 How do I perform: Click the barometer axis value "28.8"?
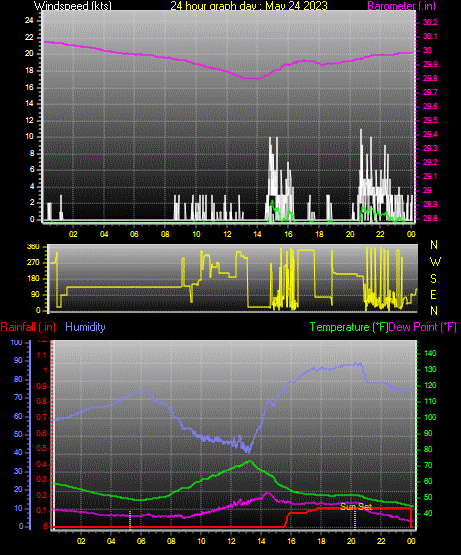pos(430,218)
